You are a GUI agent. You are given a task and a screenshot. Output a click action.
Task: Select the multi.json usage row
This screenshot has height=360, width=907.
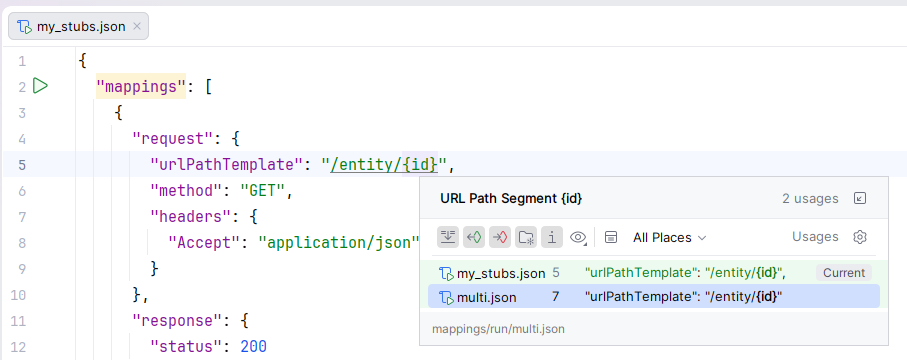click(654, 297)
